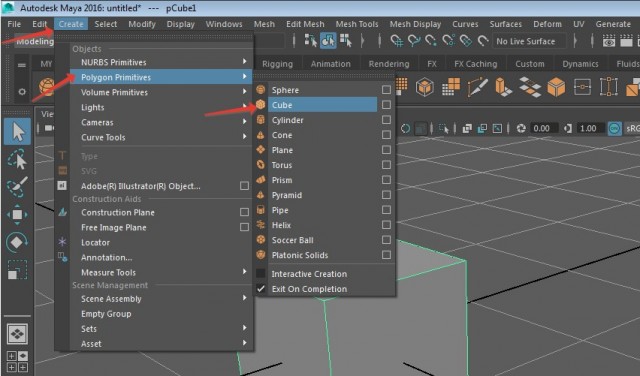Click the render current frame clapperboard icon
The width and height of the screenshot is (640, 376).
click(626, 41)
